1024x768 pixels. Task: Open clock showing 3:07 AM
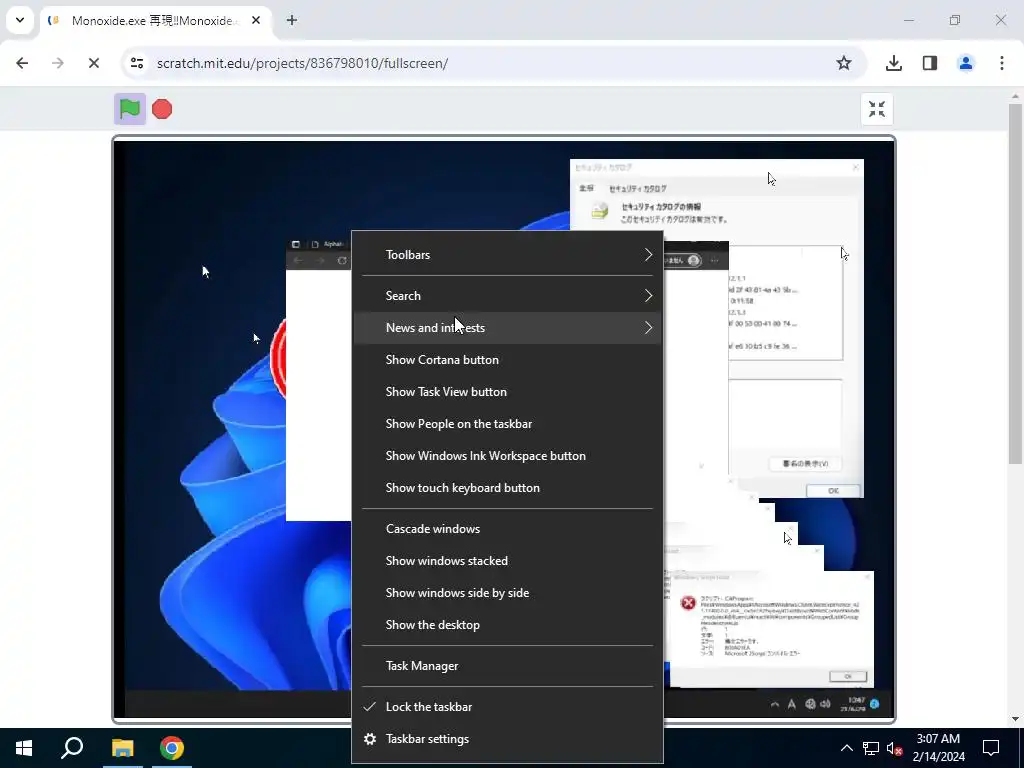click(938, 748)
